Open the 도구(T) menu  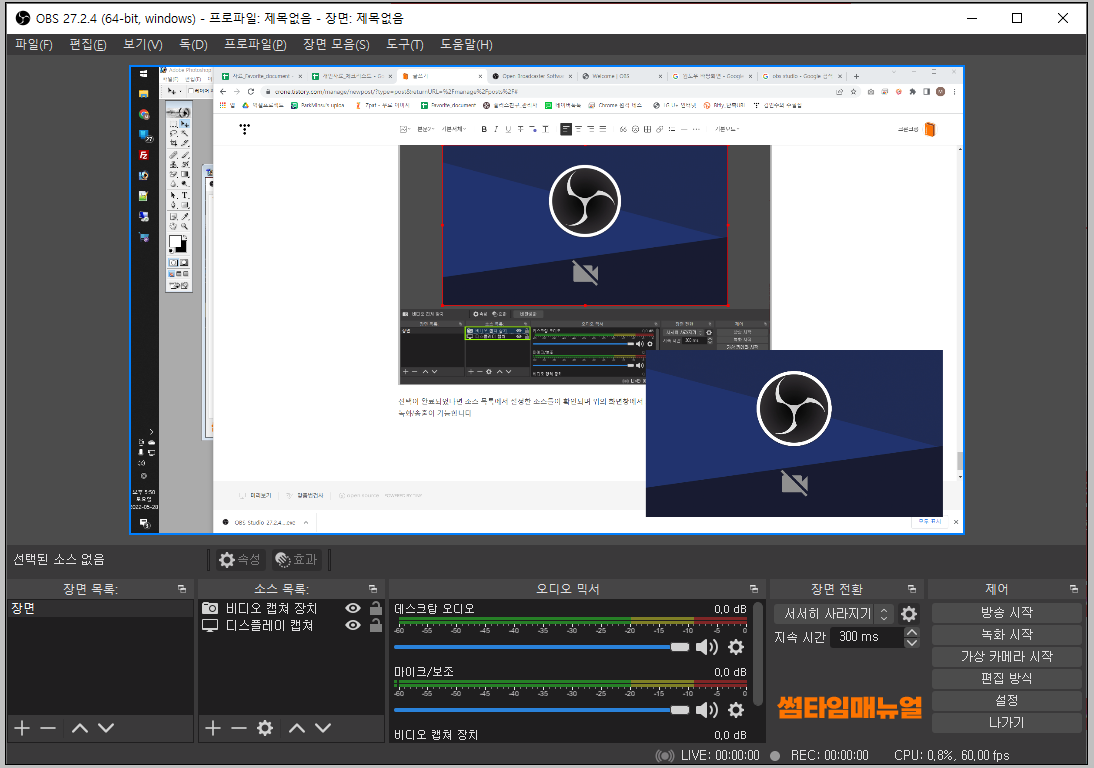point(405,45)
